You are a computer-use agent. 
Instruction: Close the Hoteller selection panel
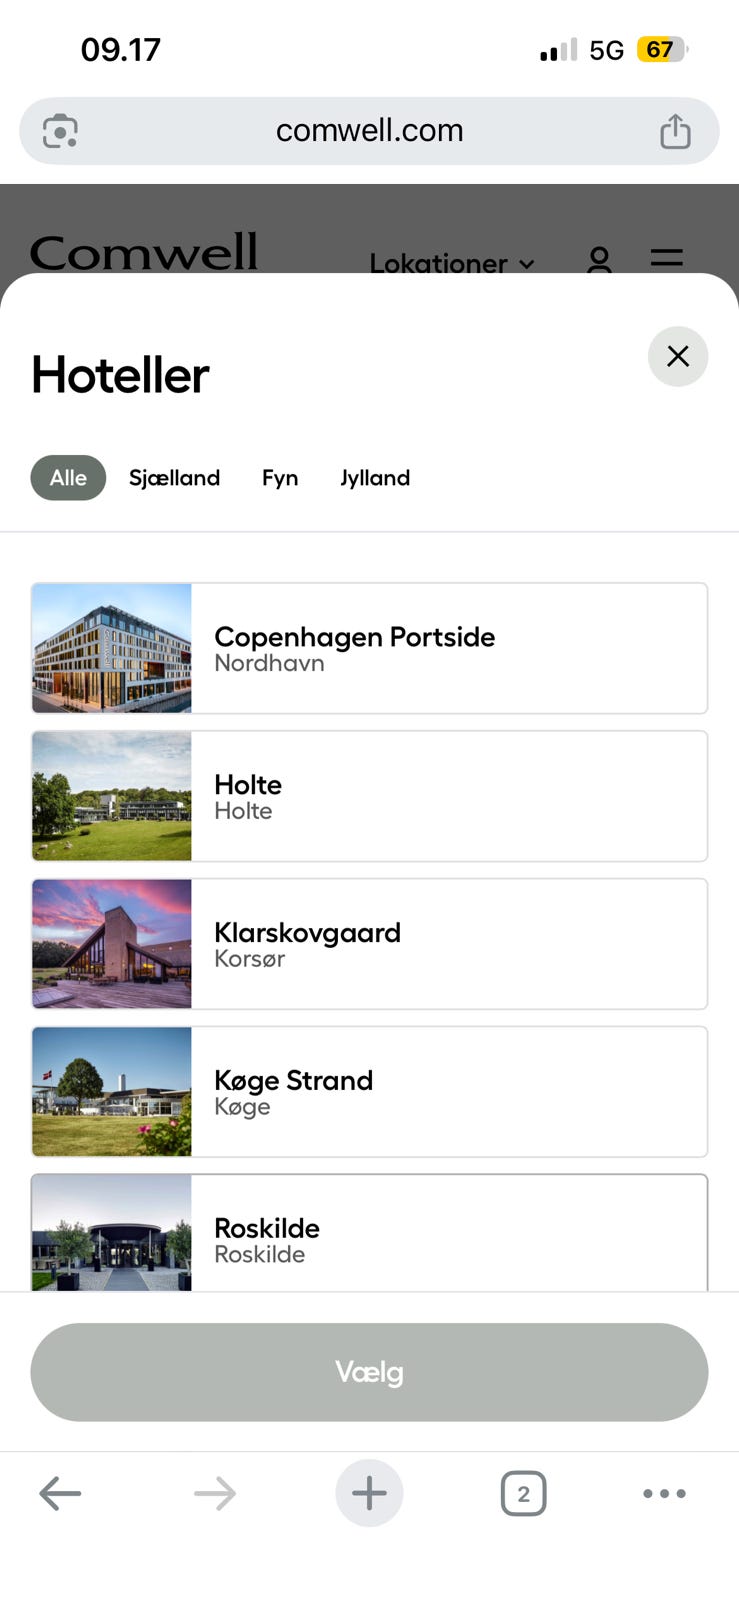[677, 356]
